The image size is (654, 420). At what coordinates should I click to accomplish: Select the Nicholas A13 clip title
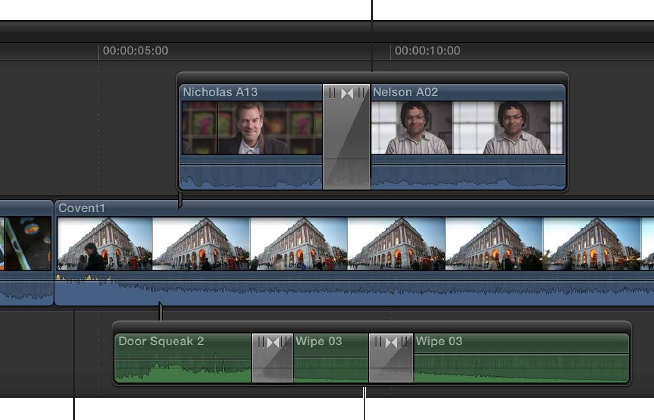tap(220, 92)
